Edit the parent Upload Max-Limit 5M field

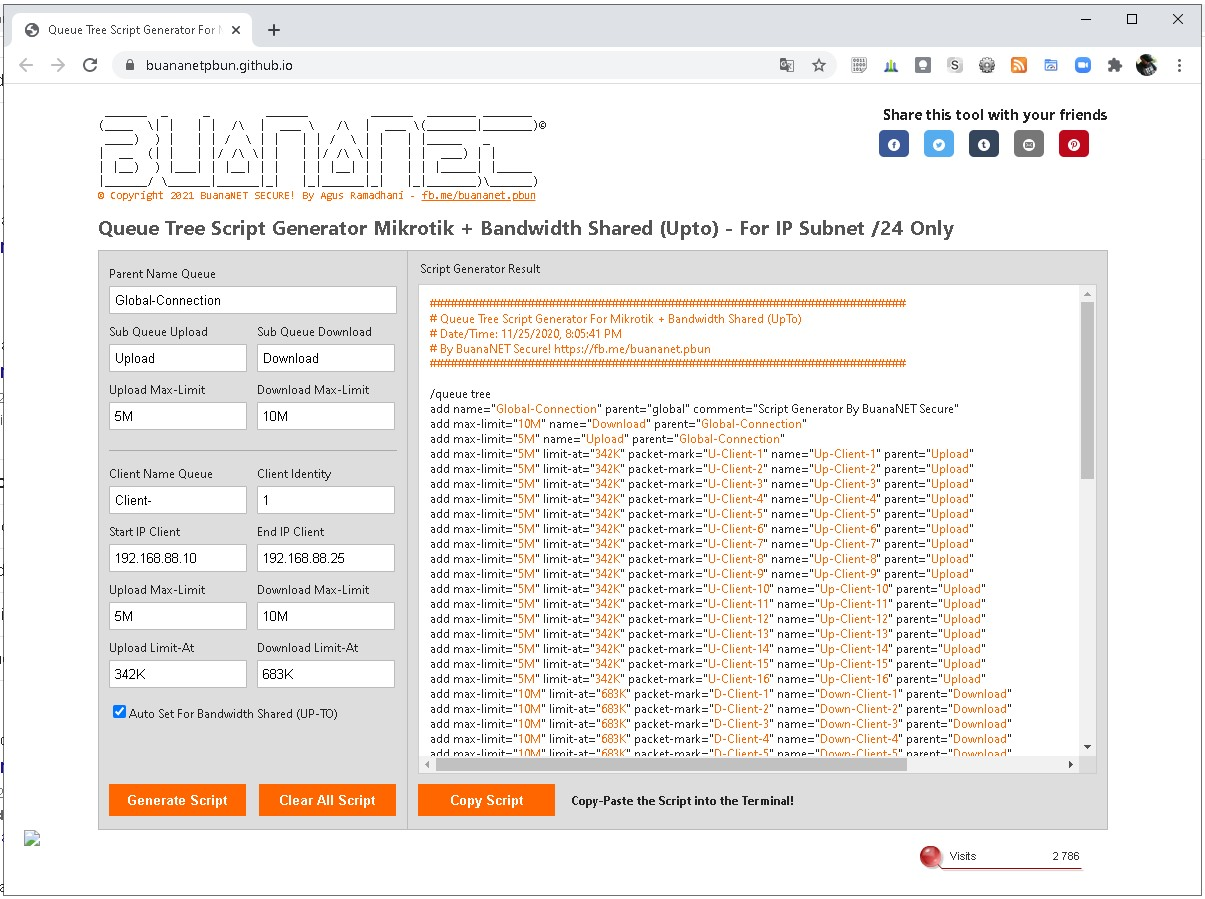point(178,416)
